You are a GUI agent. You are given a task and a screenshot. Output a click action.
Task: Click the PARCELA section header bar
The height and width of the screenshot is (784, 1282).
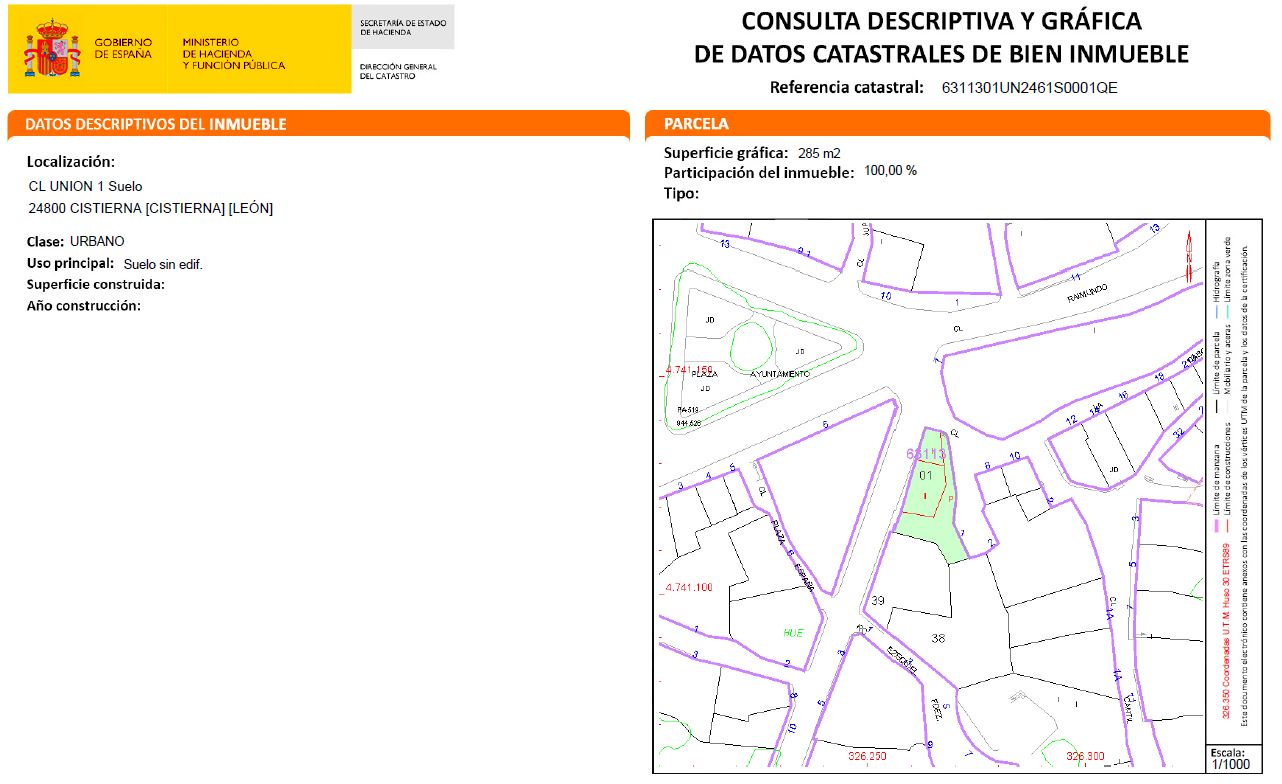[x=958, y=124]
